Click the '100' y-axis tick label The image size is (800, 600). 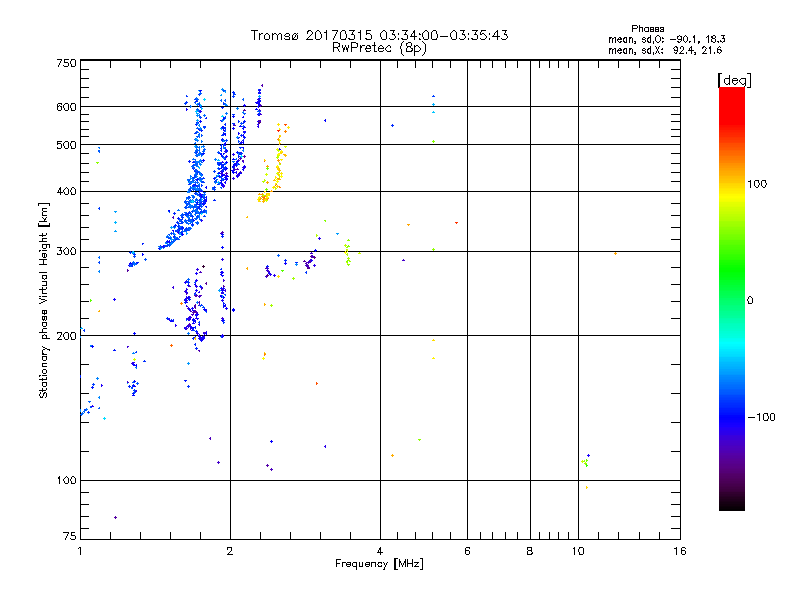click(x=66, y=480)
